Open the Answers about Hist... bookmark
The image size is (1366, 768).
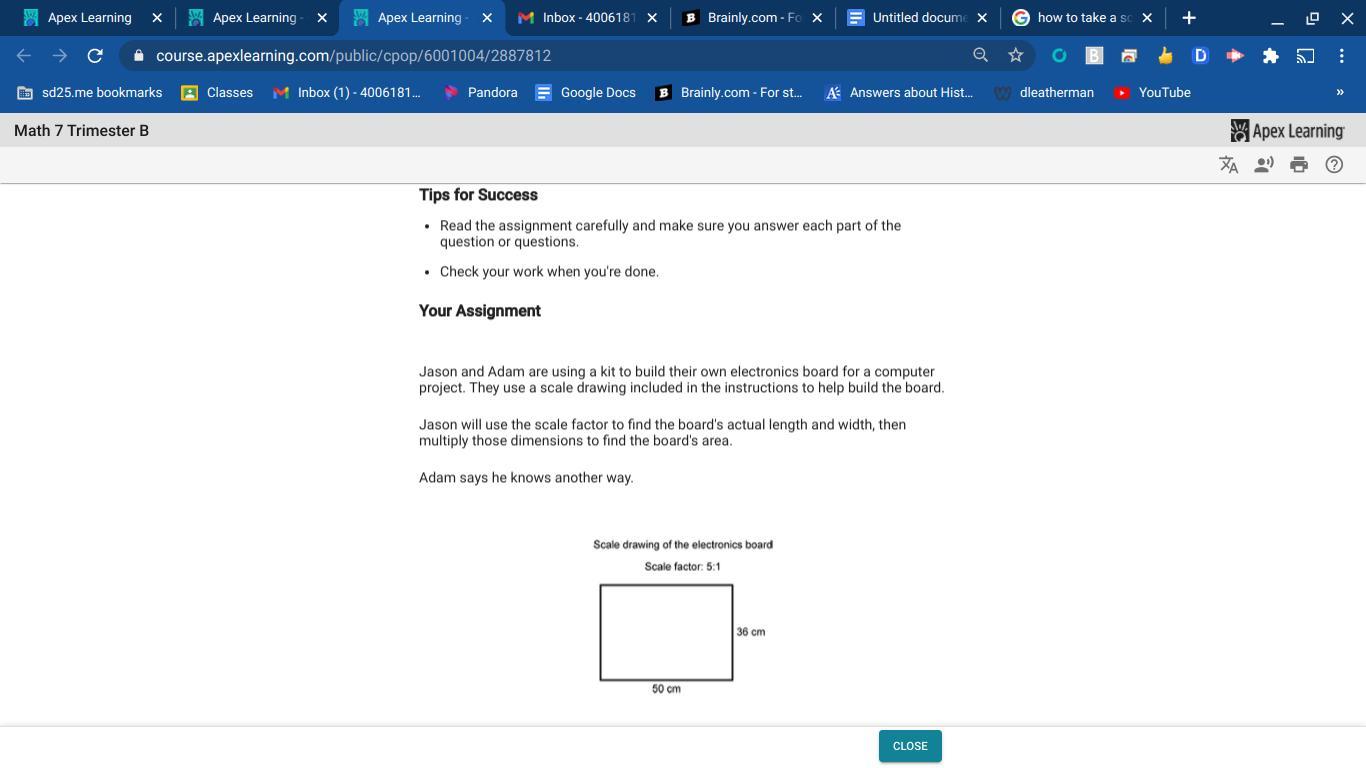(x=899, y=92)
